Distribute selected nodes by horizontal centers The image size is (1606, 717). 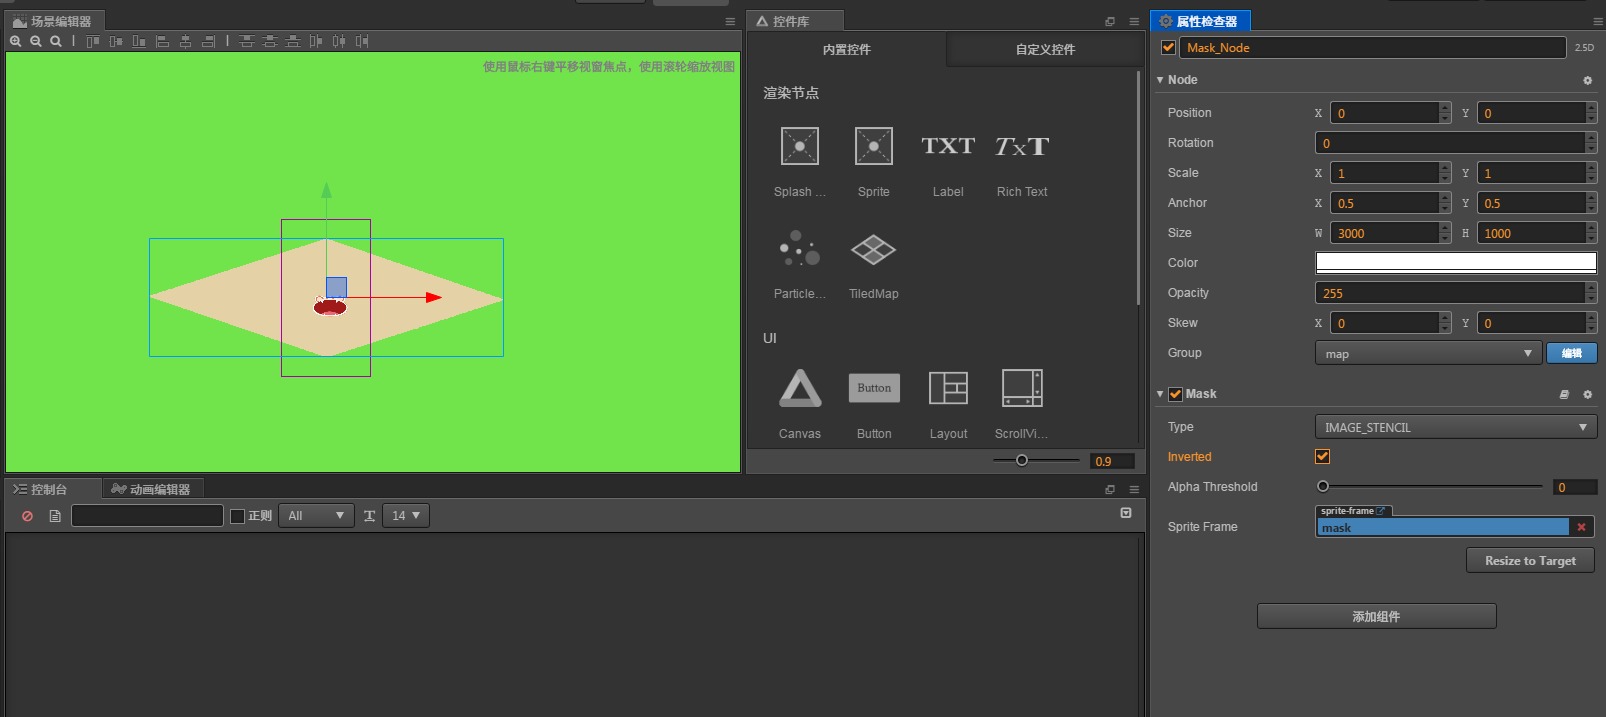pos(339,41)
